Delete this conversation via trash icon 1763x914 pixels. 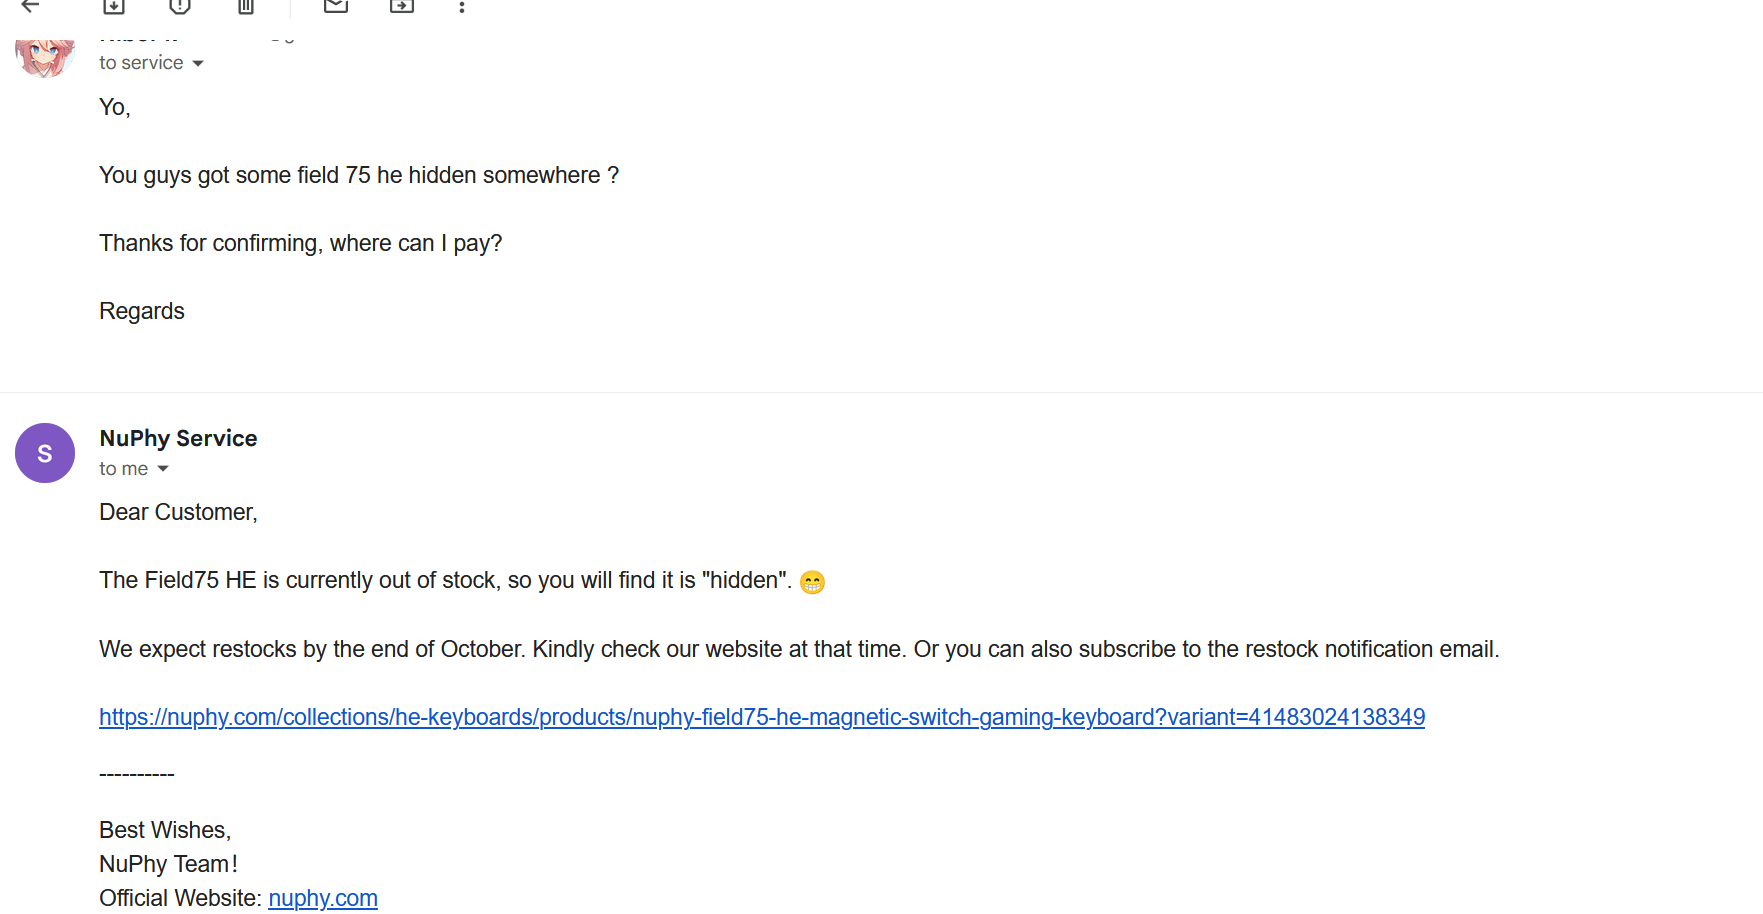pyautogui.click(x=246, y=6)
